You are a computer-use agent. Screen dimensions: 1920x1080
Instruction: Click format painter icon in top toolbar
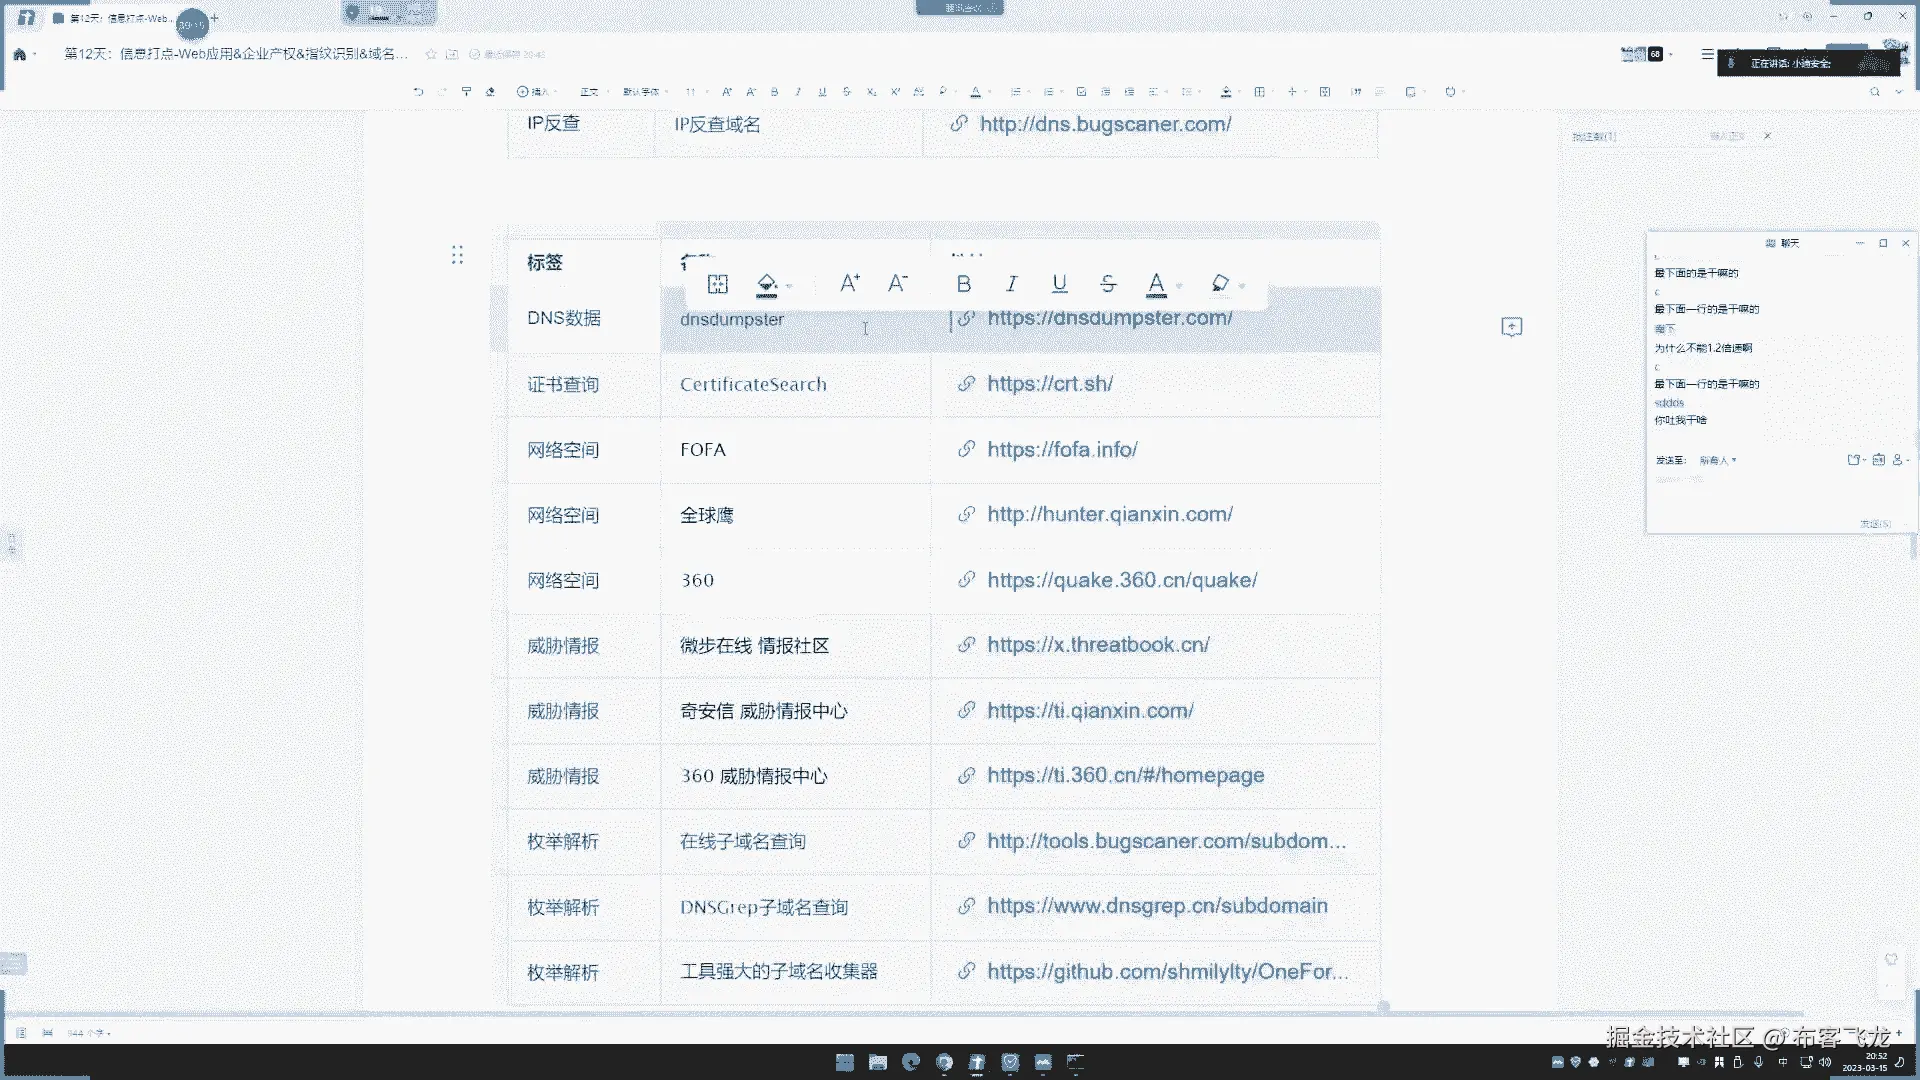point(466,92)
